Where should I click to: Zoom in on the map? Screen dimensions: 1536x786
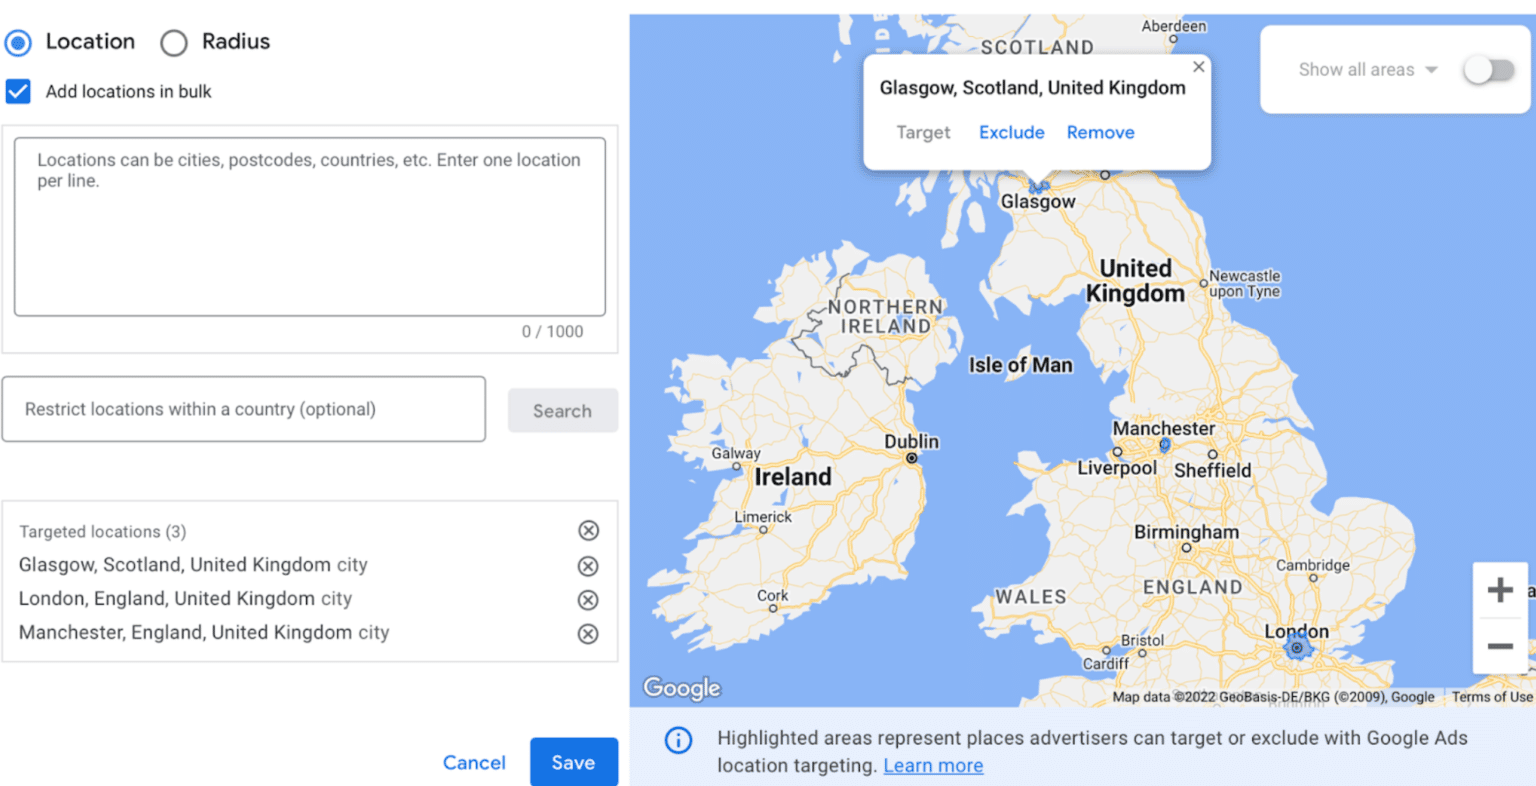pyautogui.click(x=1501, y=590)
